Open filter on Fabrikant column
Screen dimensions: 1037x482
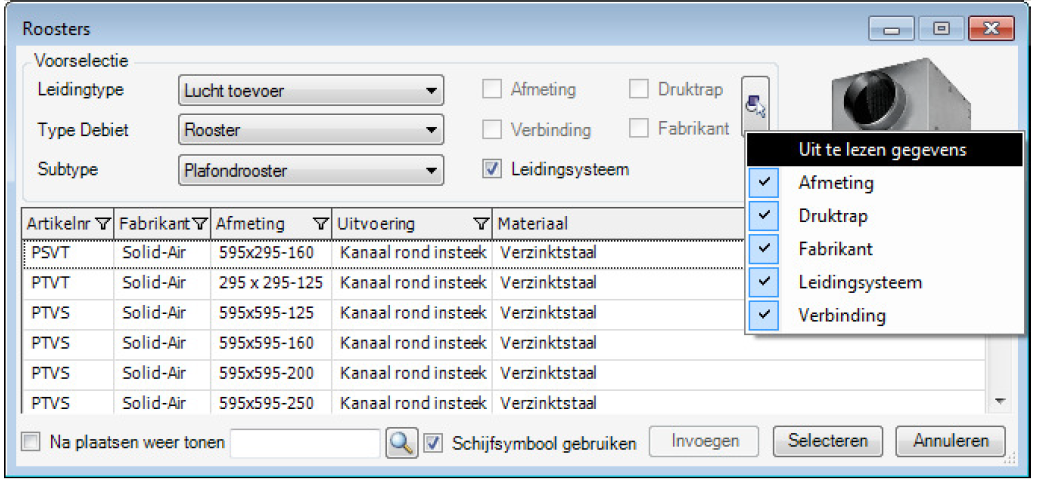[x=200, y=225]
